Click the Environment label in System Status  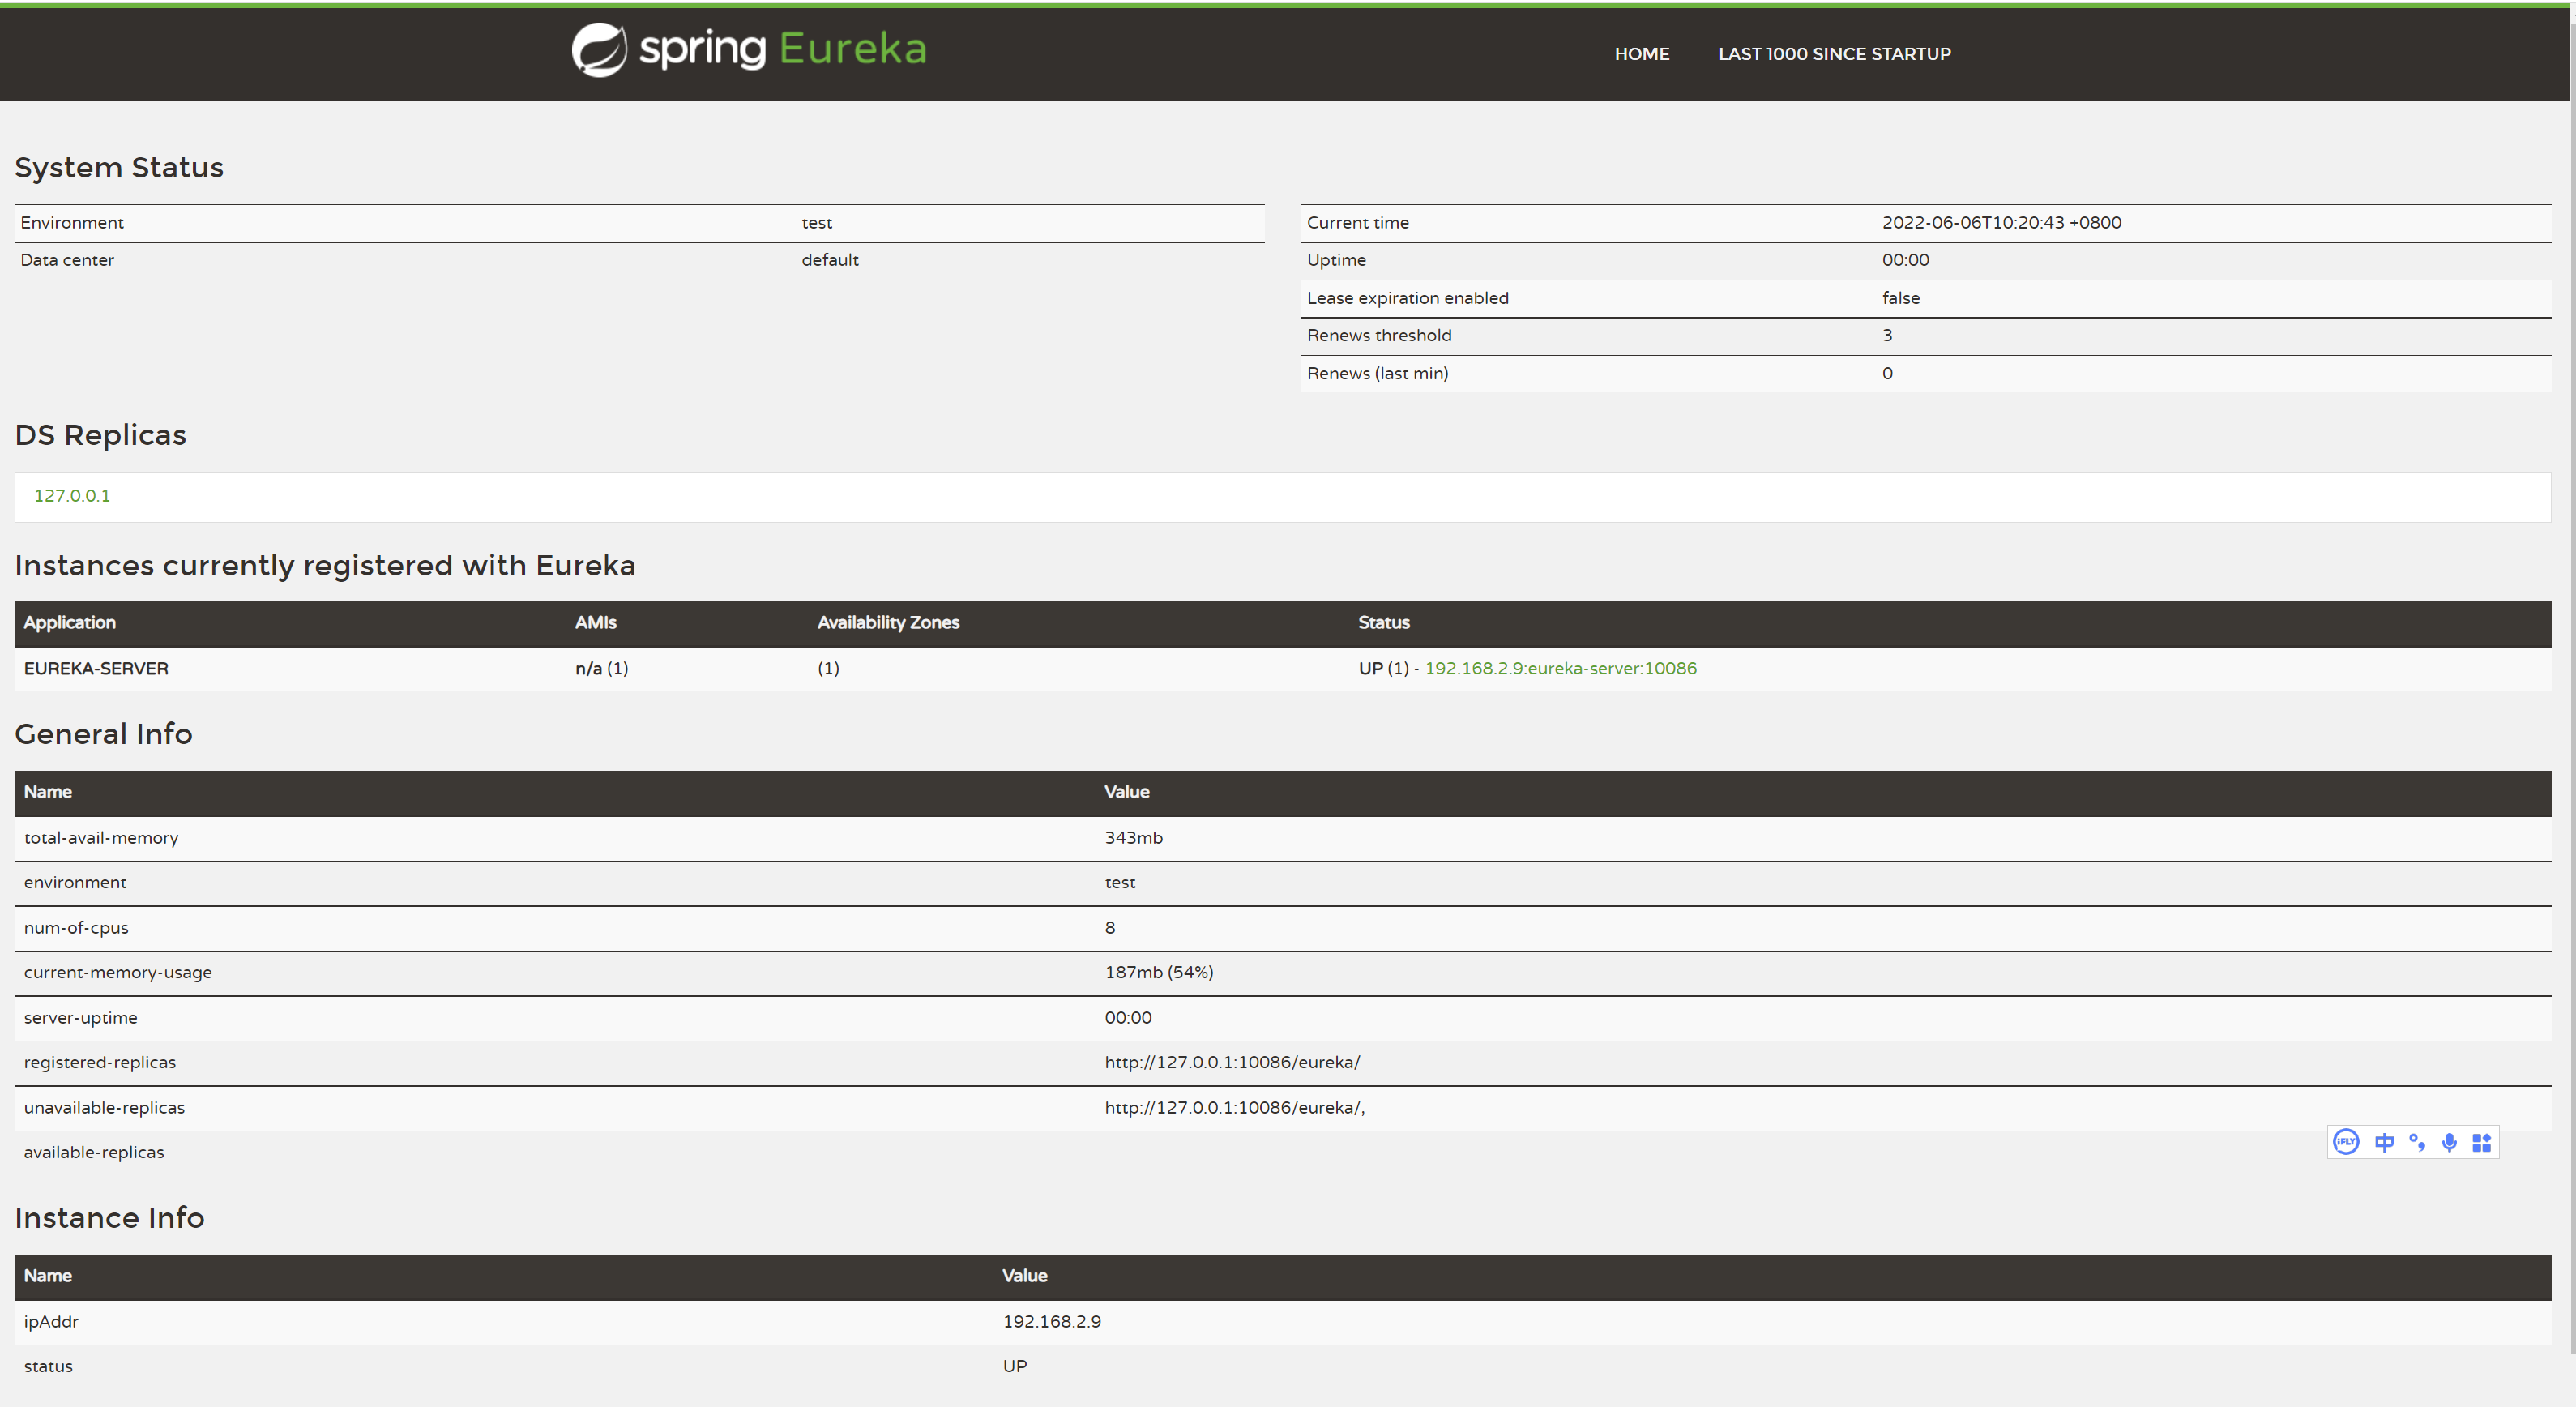tap(72, 223)
